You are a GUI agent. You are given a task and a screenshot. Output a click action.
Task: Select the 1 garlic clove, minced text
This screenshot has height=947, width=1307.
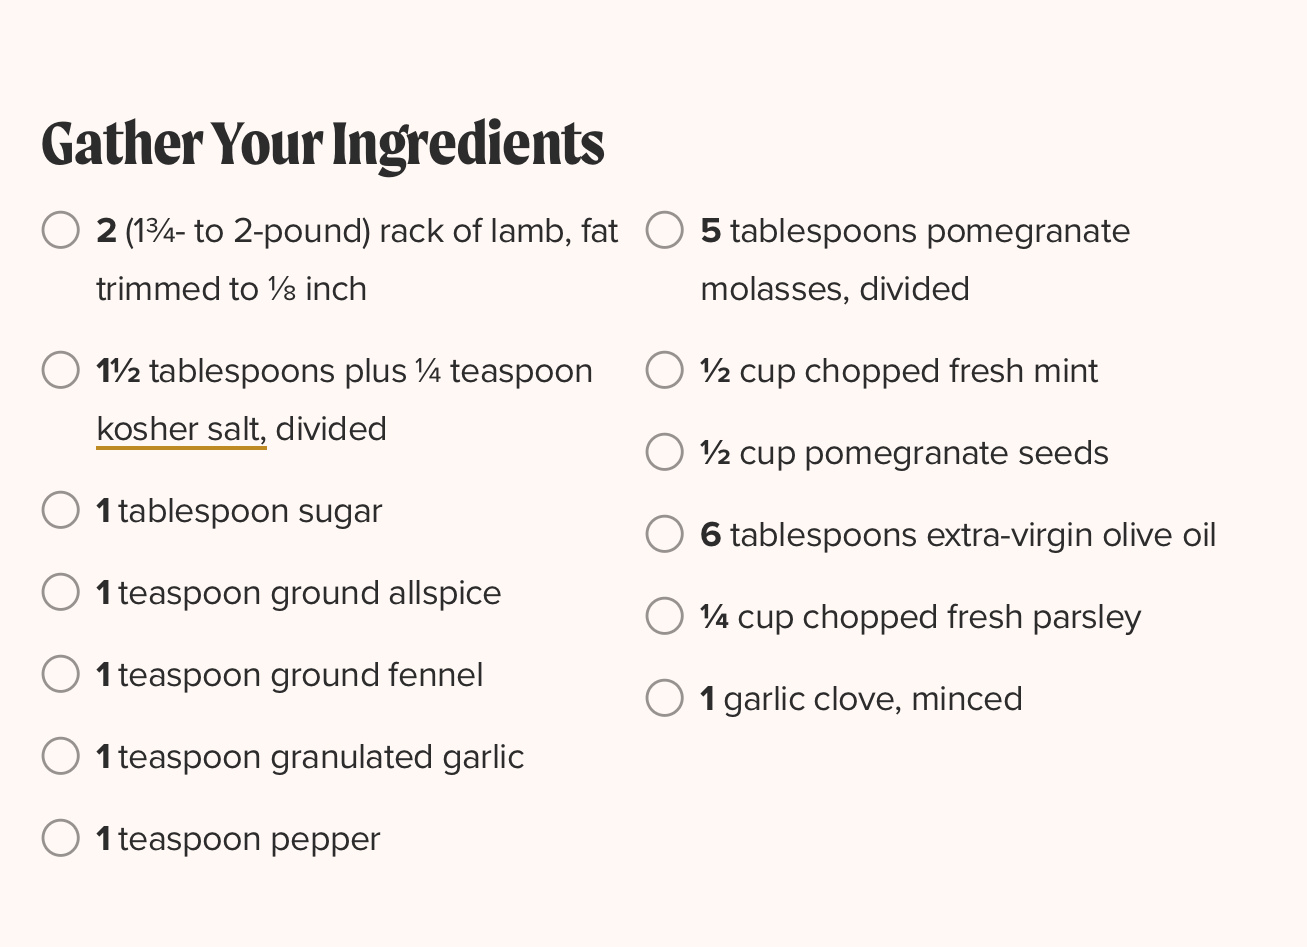(861, 698)
